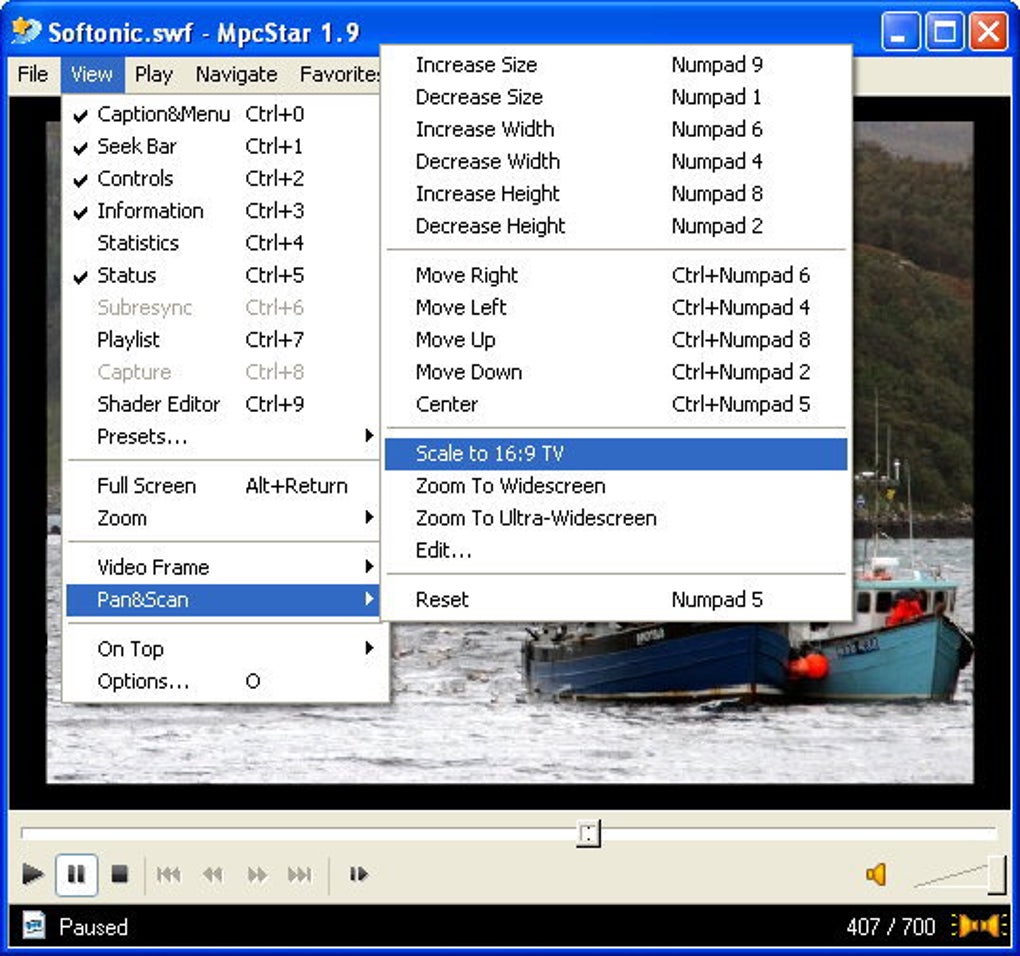Select Decrease Size
The image size is (1020, 956).
(616, 97)
